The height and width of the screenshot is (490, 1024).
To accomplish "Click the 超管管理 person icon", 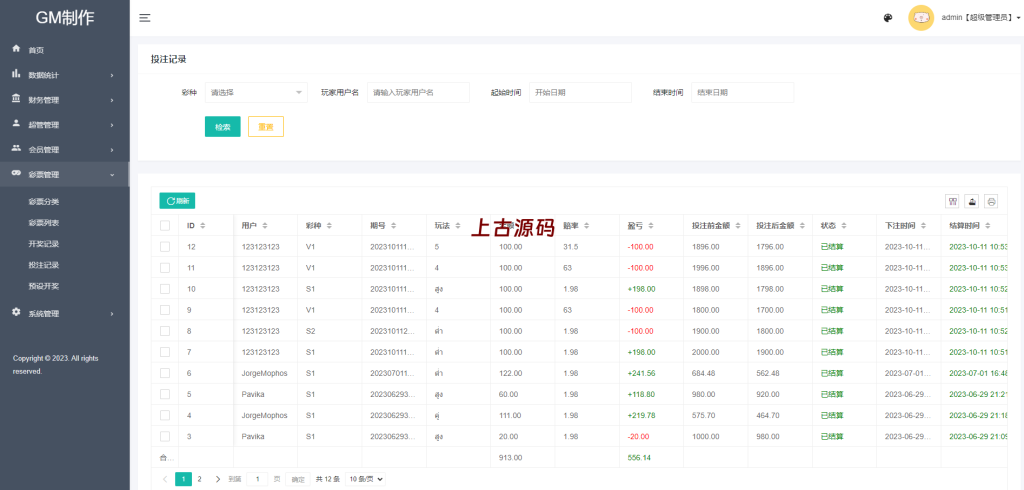I will (16, 123).
